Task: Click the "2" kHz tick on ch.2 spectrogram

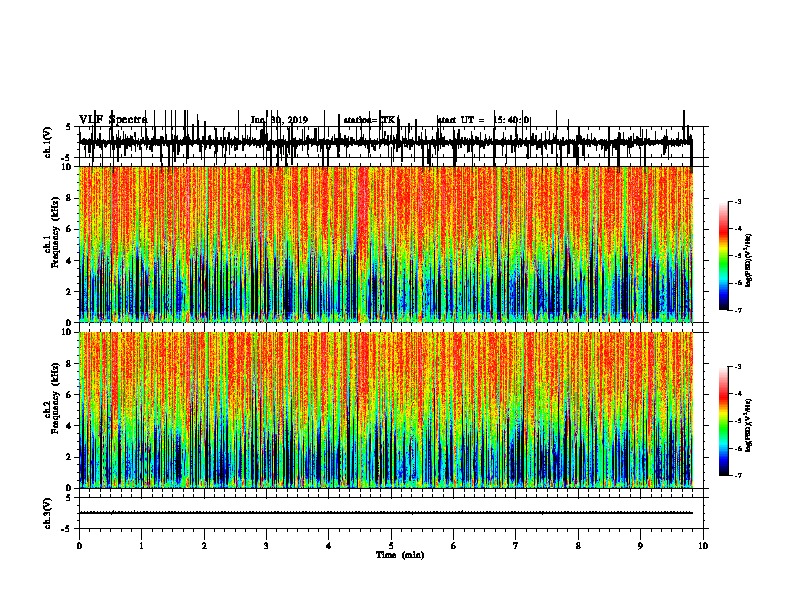Action: (x=69, y=457)
